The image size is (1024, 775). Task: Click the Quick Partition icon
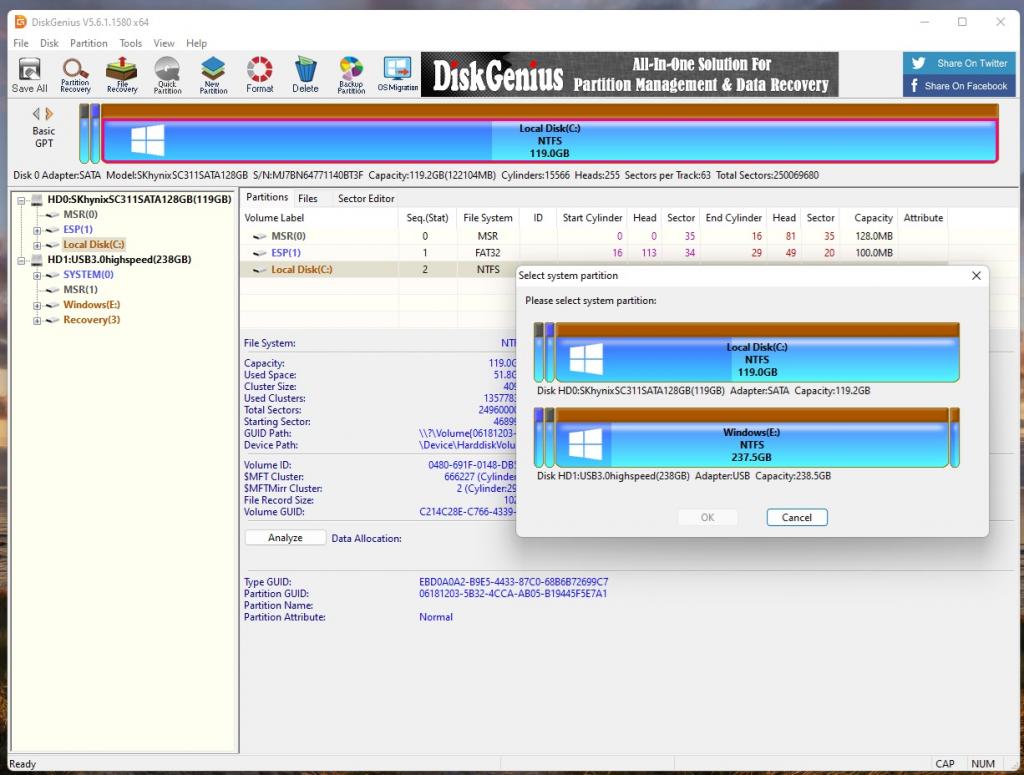click(167, 75)
